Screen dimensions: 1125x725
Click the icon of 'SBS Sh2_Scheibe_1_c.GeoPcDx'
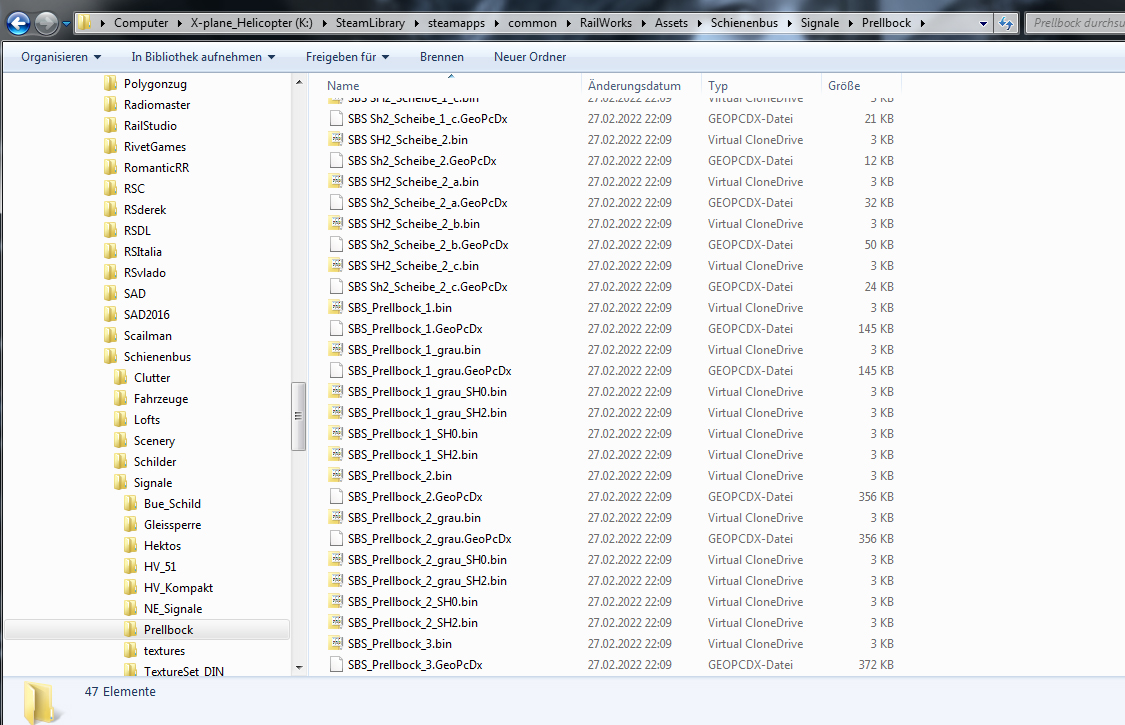(336, 119)
